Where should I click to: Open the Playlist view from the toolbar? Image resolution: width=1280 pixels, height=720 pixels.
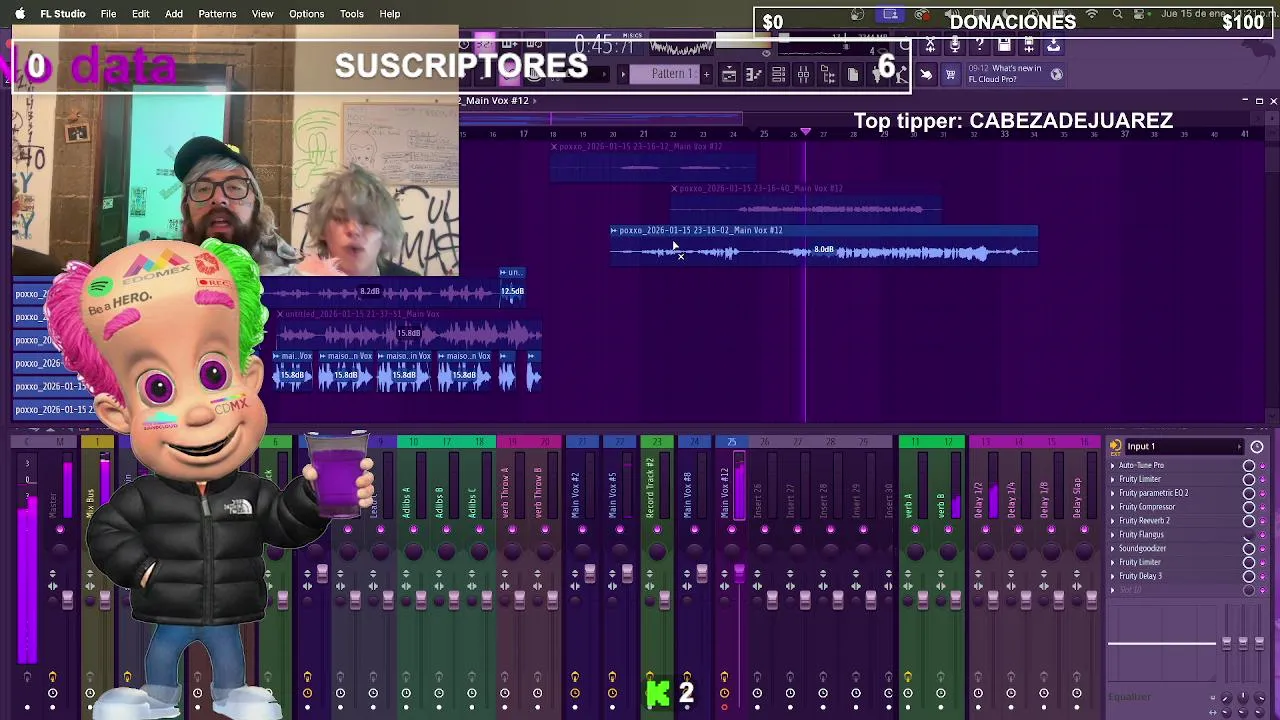click(x=729, y=75)
